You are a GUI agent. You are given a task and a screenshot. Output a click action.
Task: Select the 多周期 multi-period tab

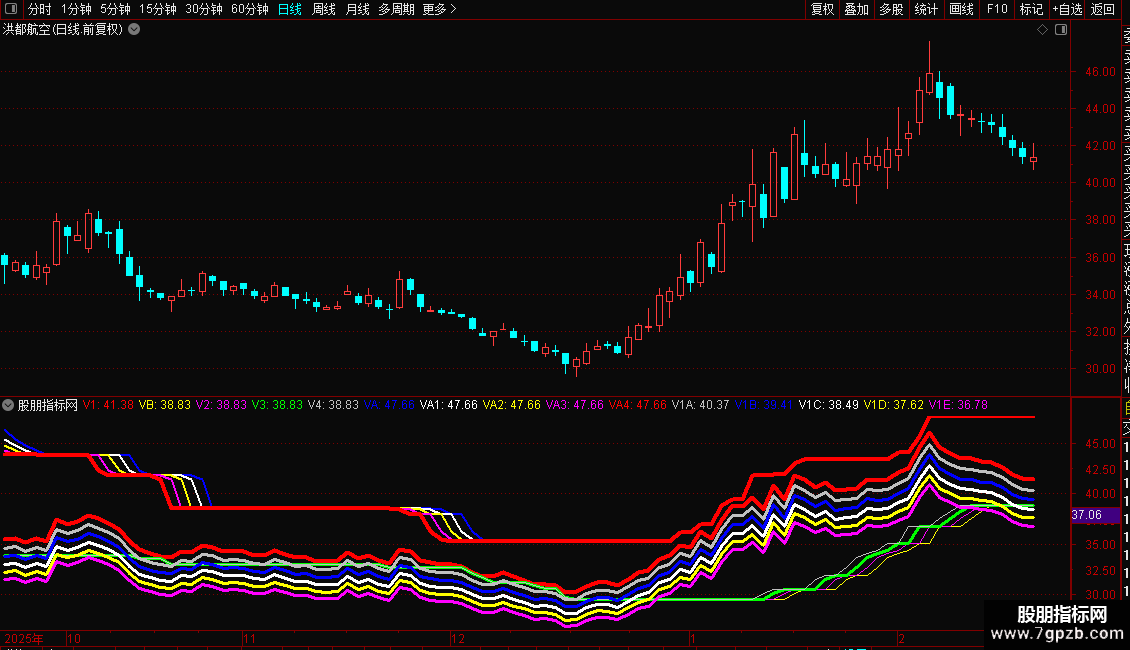(396, 9)
